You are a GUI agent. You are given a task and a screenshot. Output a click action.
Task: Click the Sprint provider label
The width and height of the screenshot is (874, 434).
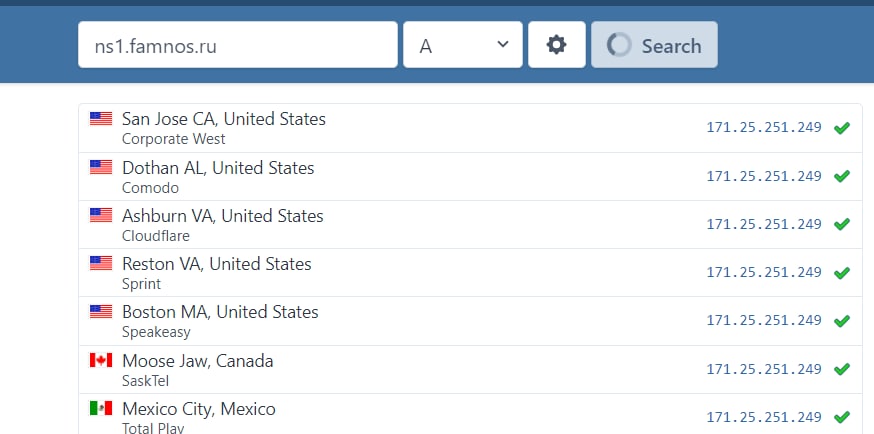[x=142, y=284]
